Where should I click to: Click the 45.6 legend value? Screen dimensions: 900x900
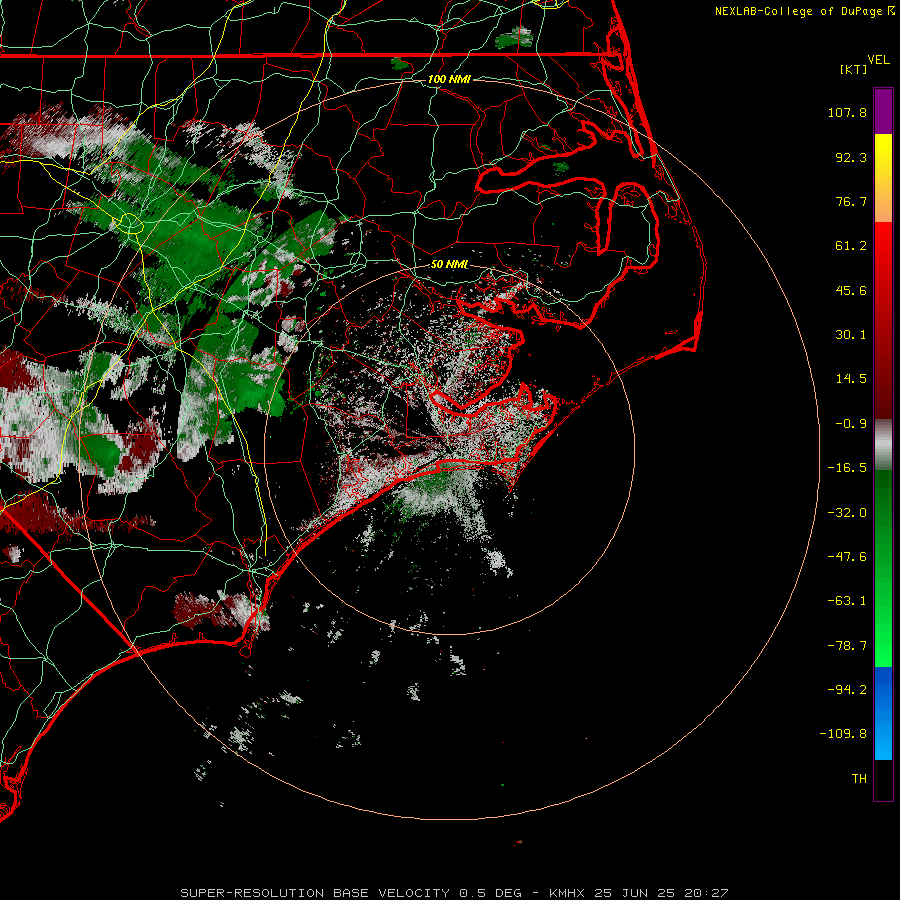[x=851, y=290]
